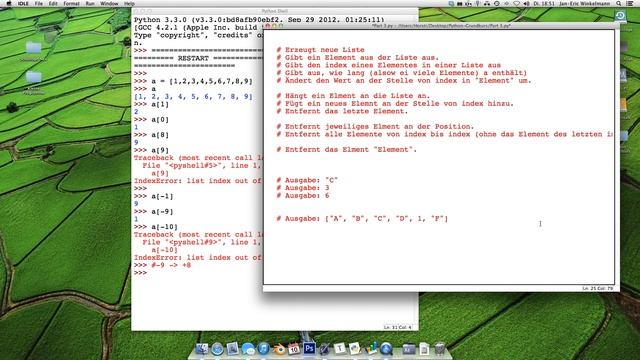Open Finder from the dock
This screenshot has height=360, width=640.
pos(202,349)
